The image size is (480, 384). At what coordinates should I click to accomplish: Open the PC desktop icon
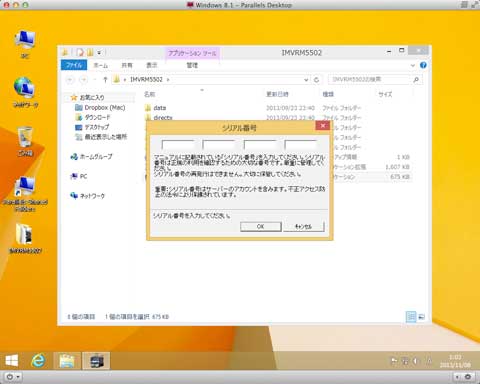25,44
